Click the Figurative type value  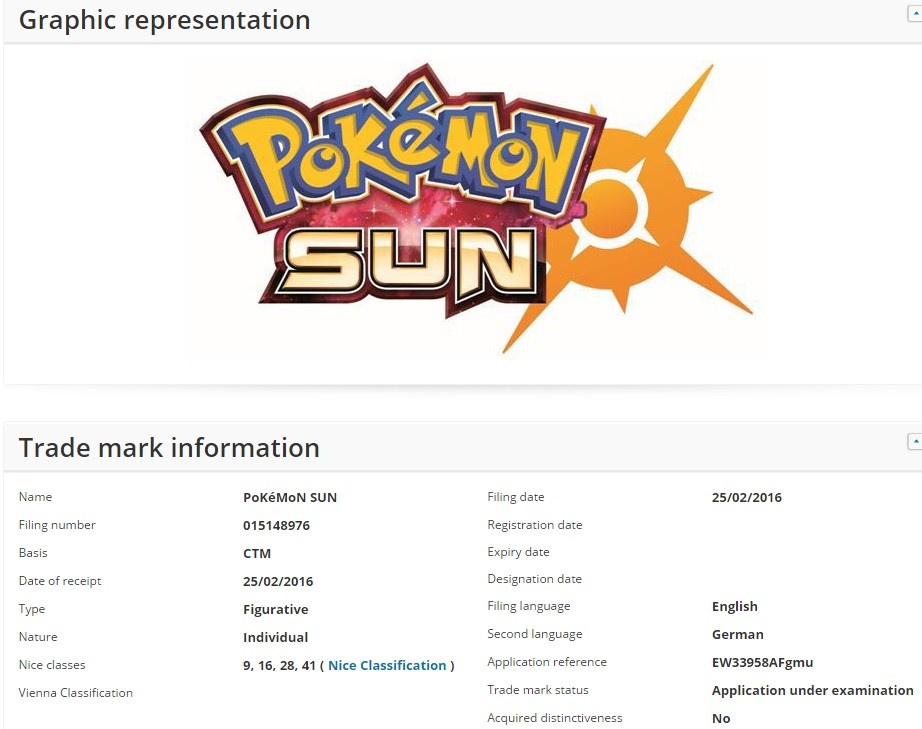pos(275,609)
